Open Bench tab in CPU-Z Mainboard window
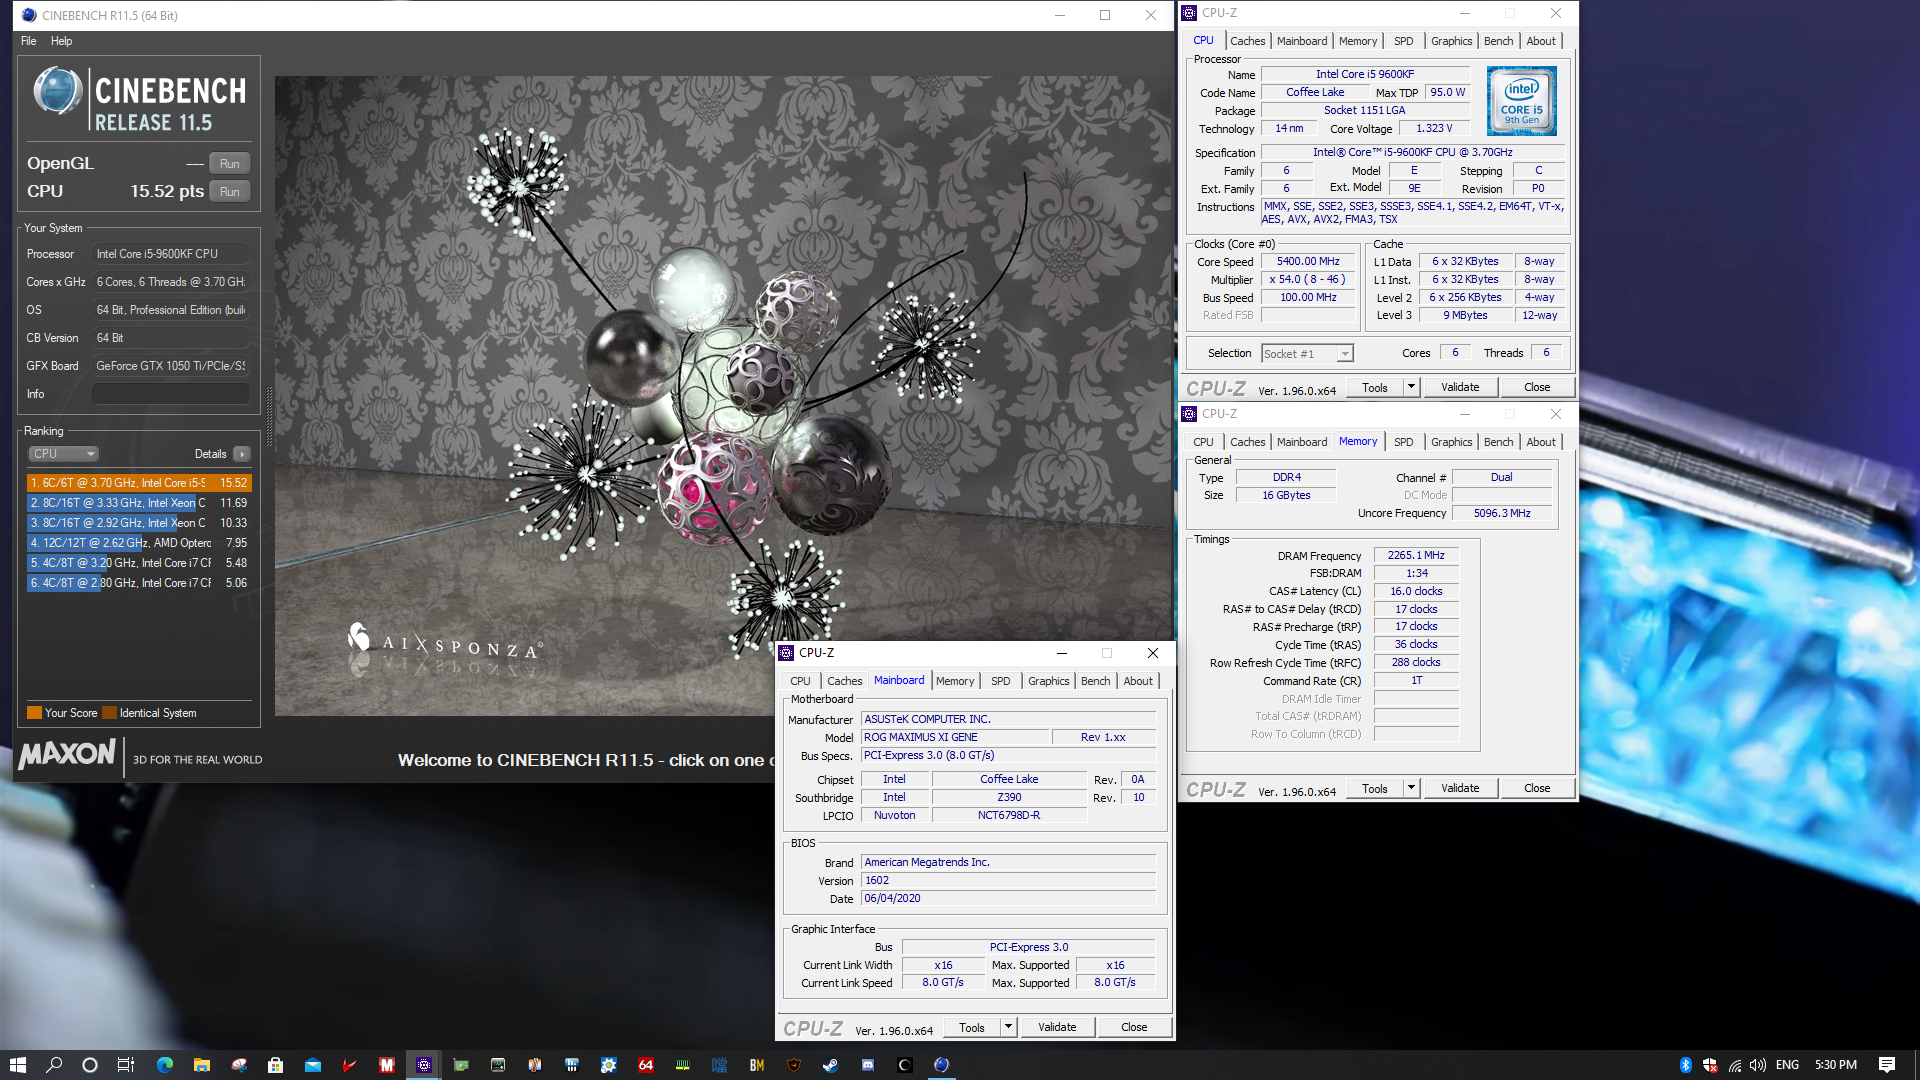Screen dimensions: 1920x1080 coord(1095,681)
